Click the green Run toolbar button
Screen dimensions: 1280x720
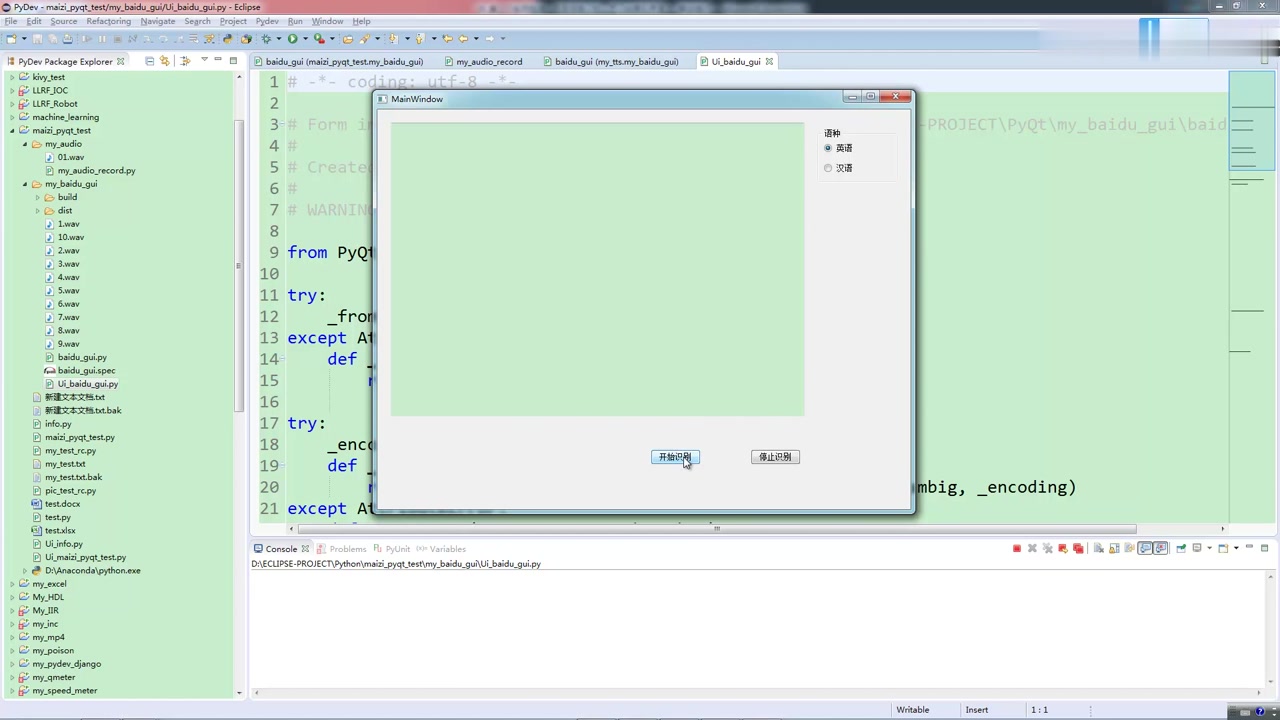click(292, 39)
